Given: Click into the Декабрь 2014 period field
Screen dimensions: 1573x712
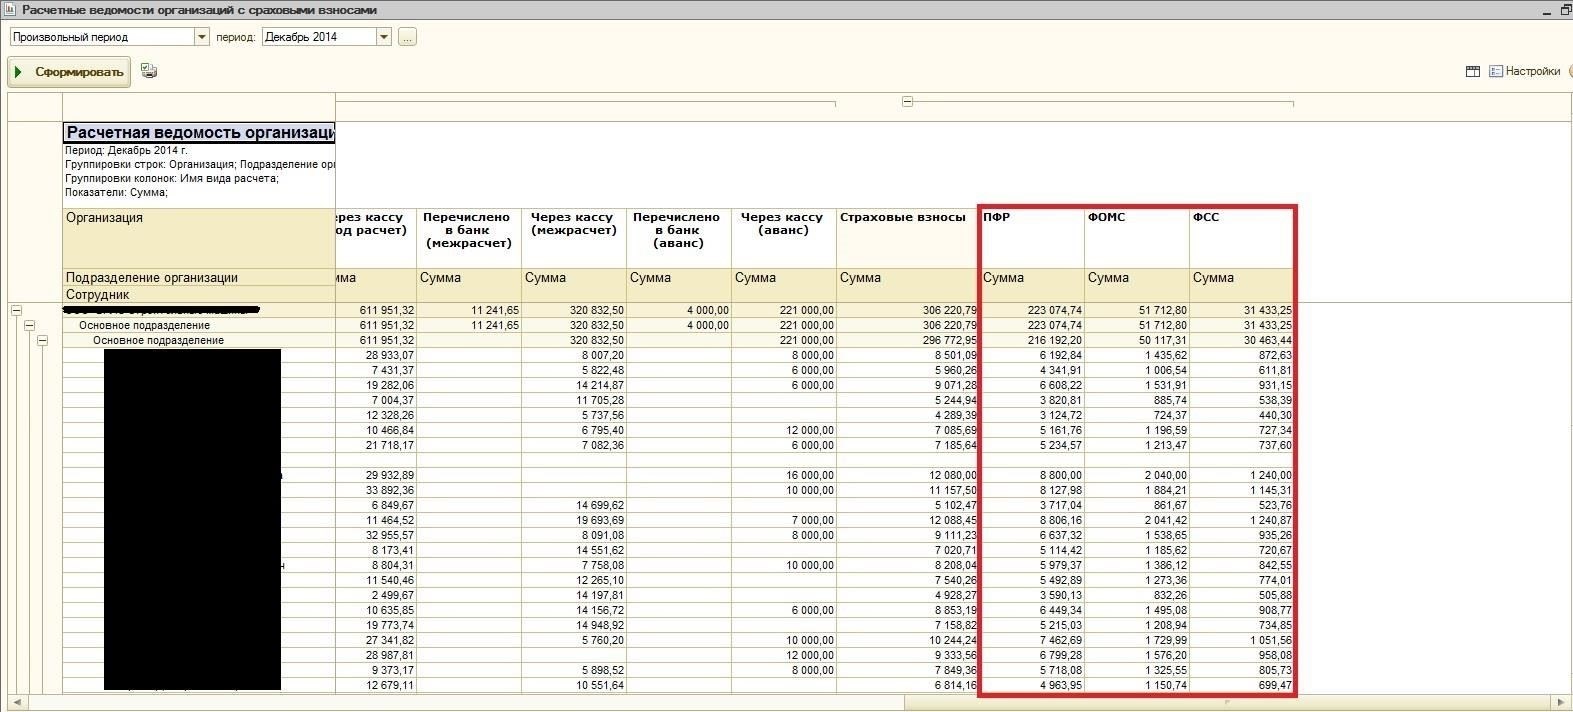Looking at the screenshot, I should coord(319,37).
